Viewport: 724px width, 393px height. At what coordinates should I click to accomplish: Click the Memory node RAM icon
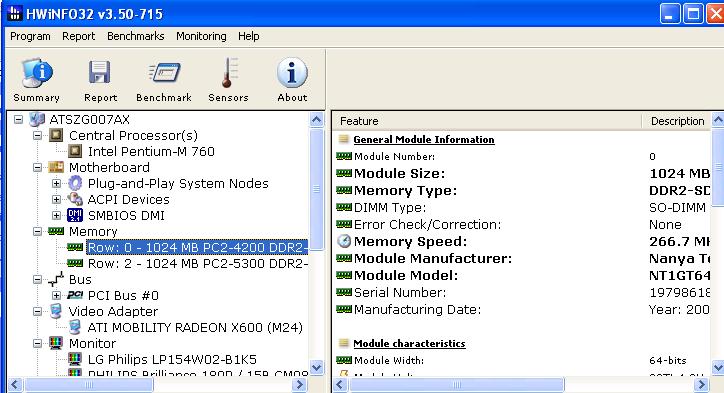[56, 231]
